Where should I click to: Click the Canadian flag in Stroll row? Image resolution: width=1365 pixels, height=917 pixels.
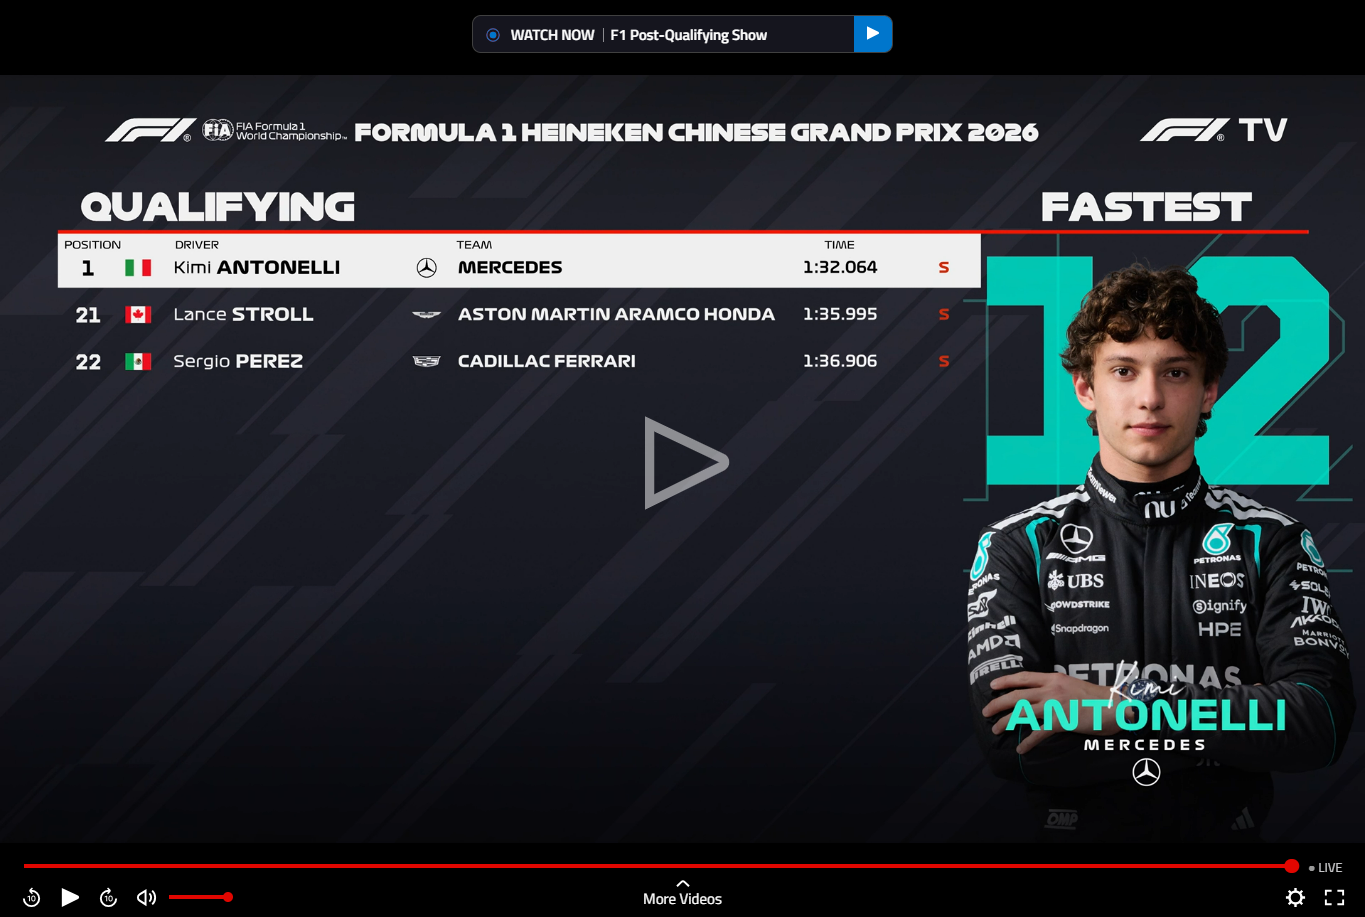click(138, 314)
